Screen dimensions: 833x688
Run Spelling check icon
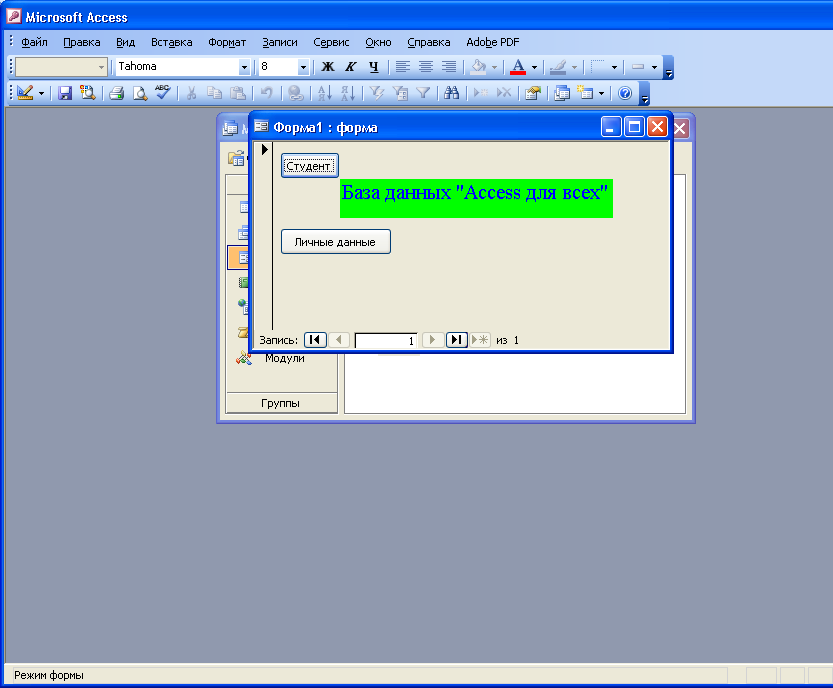click(163, 93)
